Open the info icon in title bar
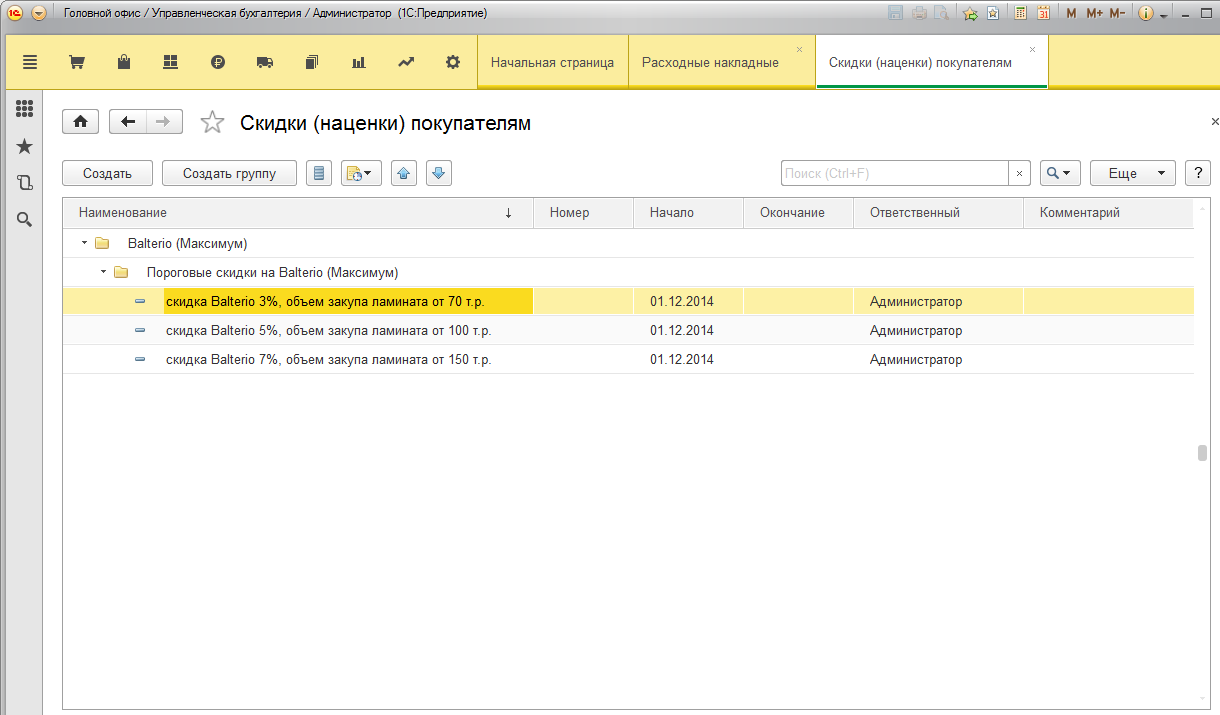1220x715 pixels. 1146,13
